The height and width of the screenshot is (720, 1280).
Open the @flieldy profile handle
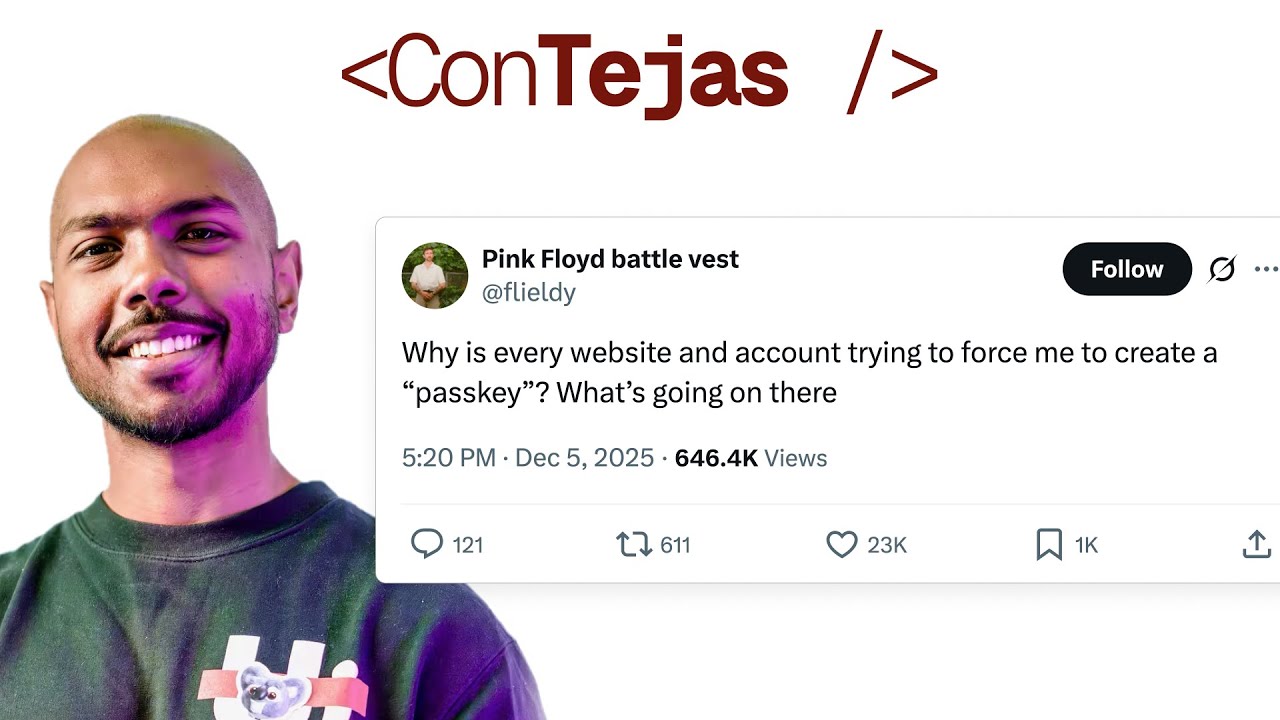(529, 293)
